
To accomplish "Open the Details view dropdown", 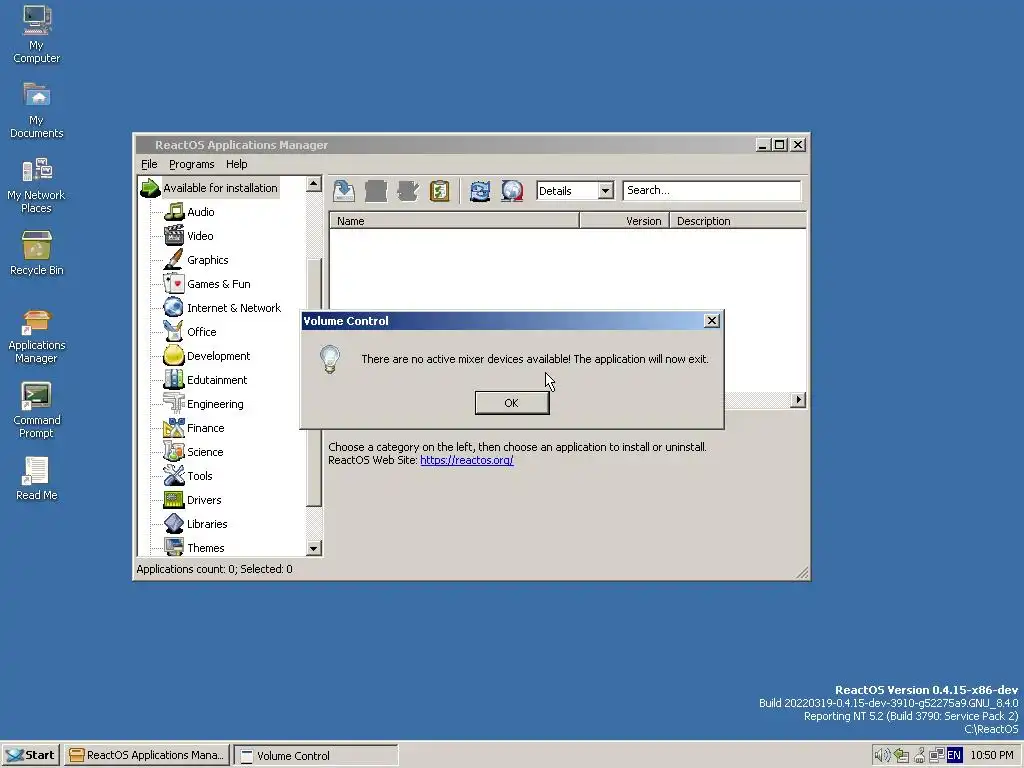I will (x=605, y=191).
